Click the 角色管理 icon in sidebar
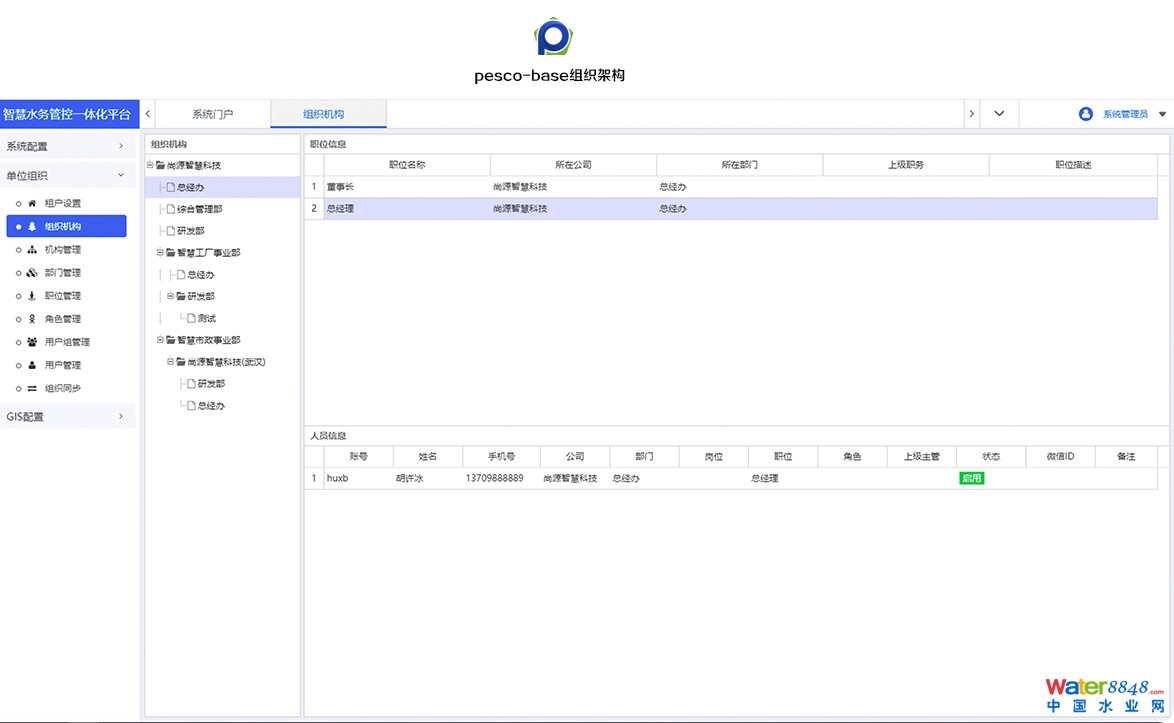Viewport: 1174px width, 723px height. coord(32,319)
